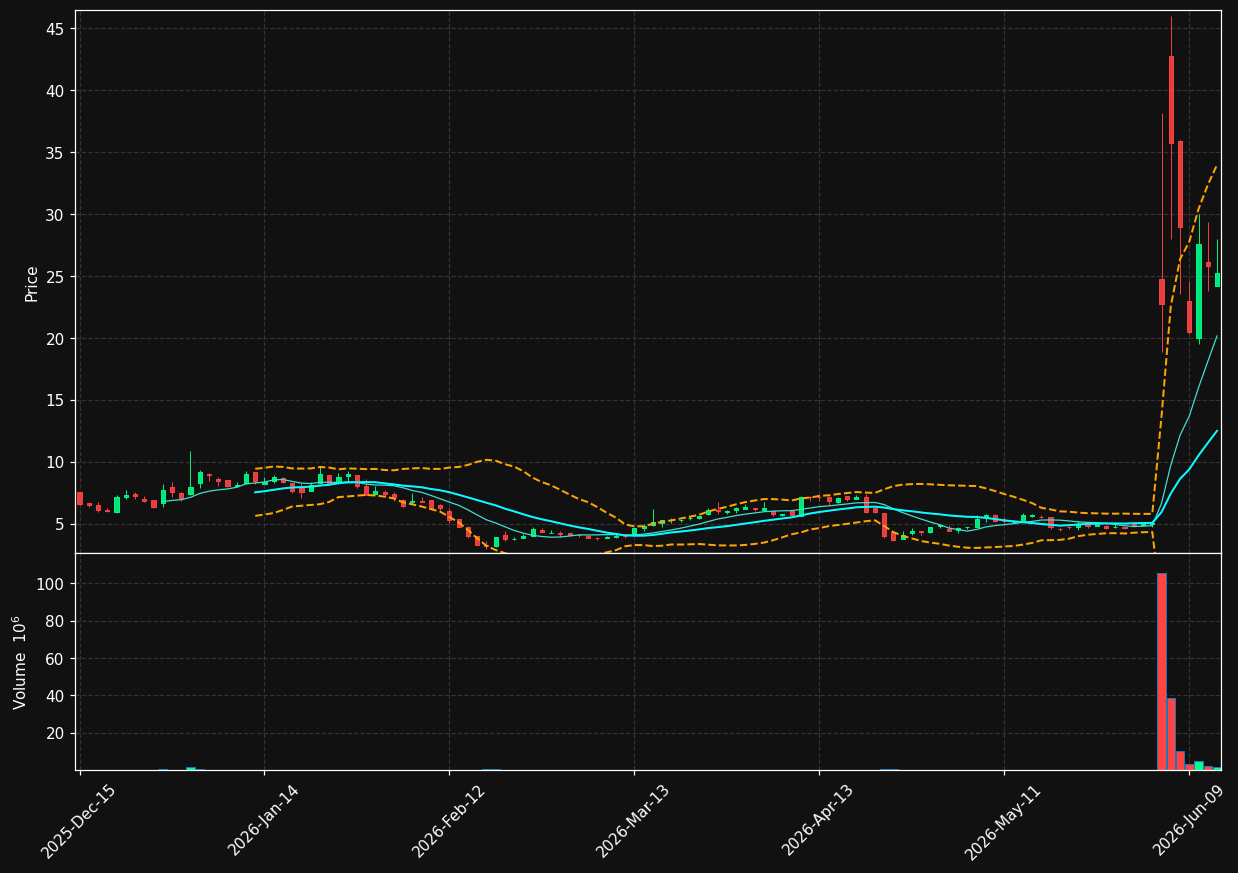Click the second-tallest red volume bar near 40

coord(1171,734)
